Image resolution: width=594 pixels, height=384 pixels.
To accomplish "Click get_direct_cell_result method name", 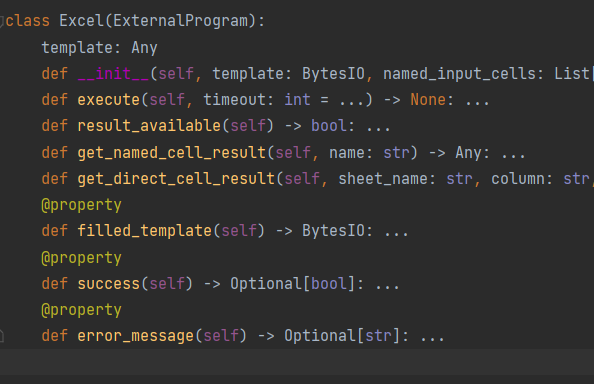I will (x=176, y=179).
